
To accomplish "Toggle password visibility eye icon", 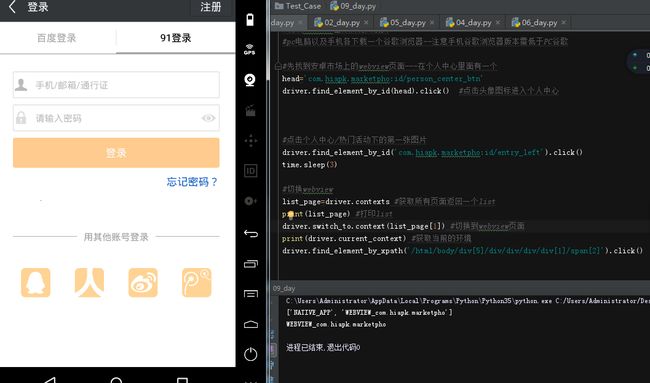I will click(x=209, y=118).
